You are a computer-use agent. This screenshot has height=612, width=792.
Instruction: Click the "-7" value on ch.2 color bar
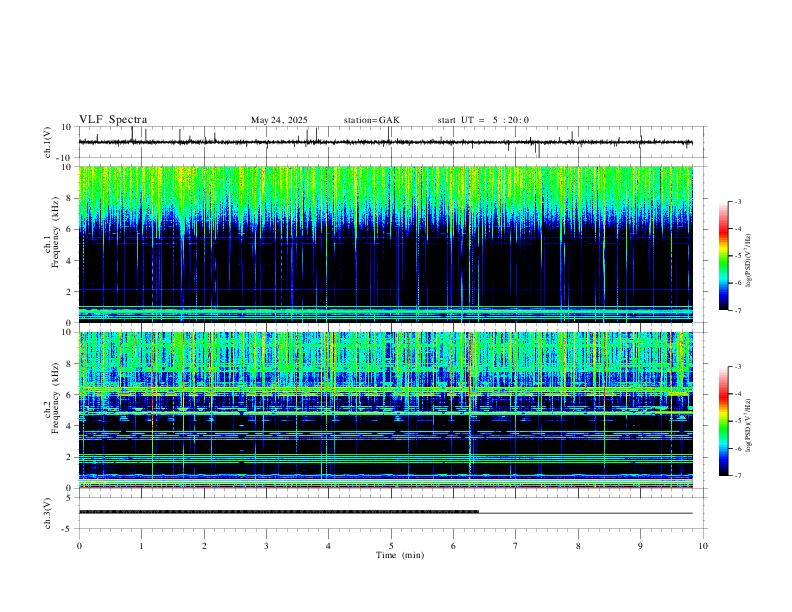point(737,476)
